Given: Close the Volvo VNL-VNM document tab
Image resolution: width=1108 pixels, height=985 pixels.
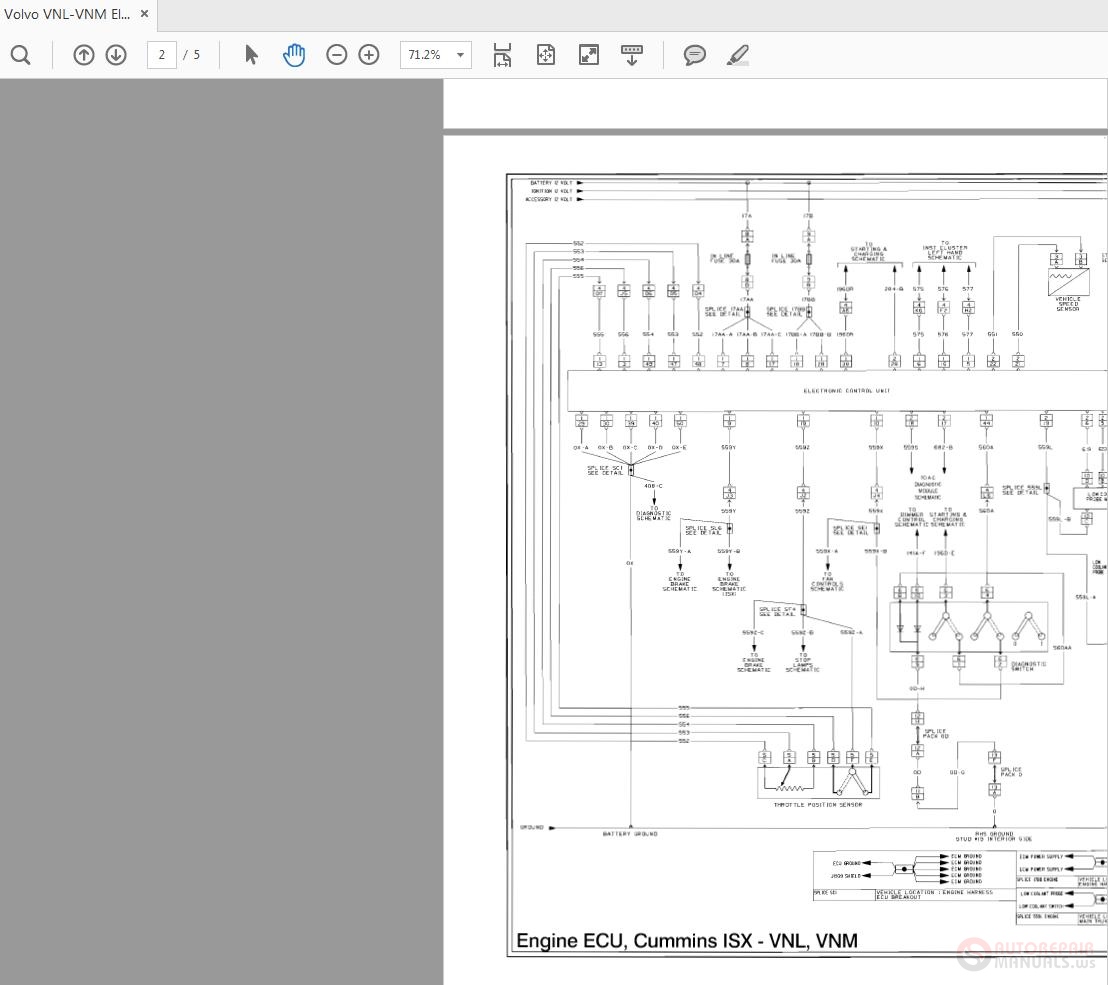Looking at the screenshot, I should pos(143,14).
